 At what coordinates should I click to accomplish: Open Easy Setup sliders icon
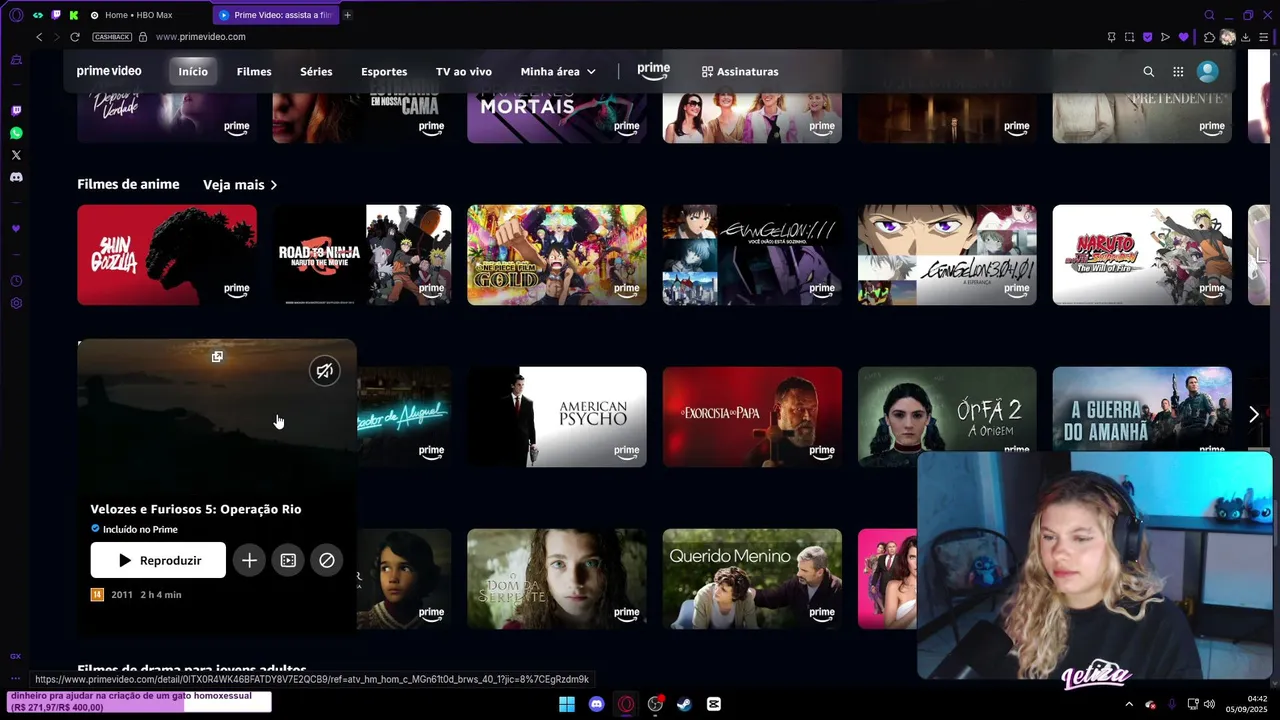click(x=1264, y=37)
